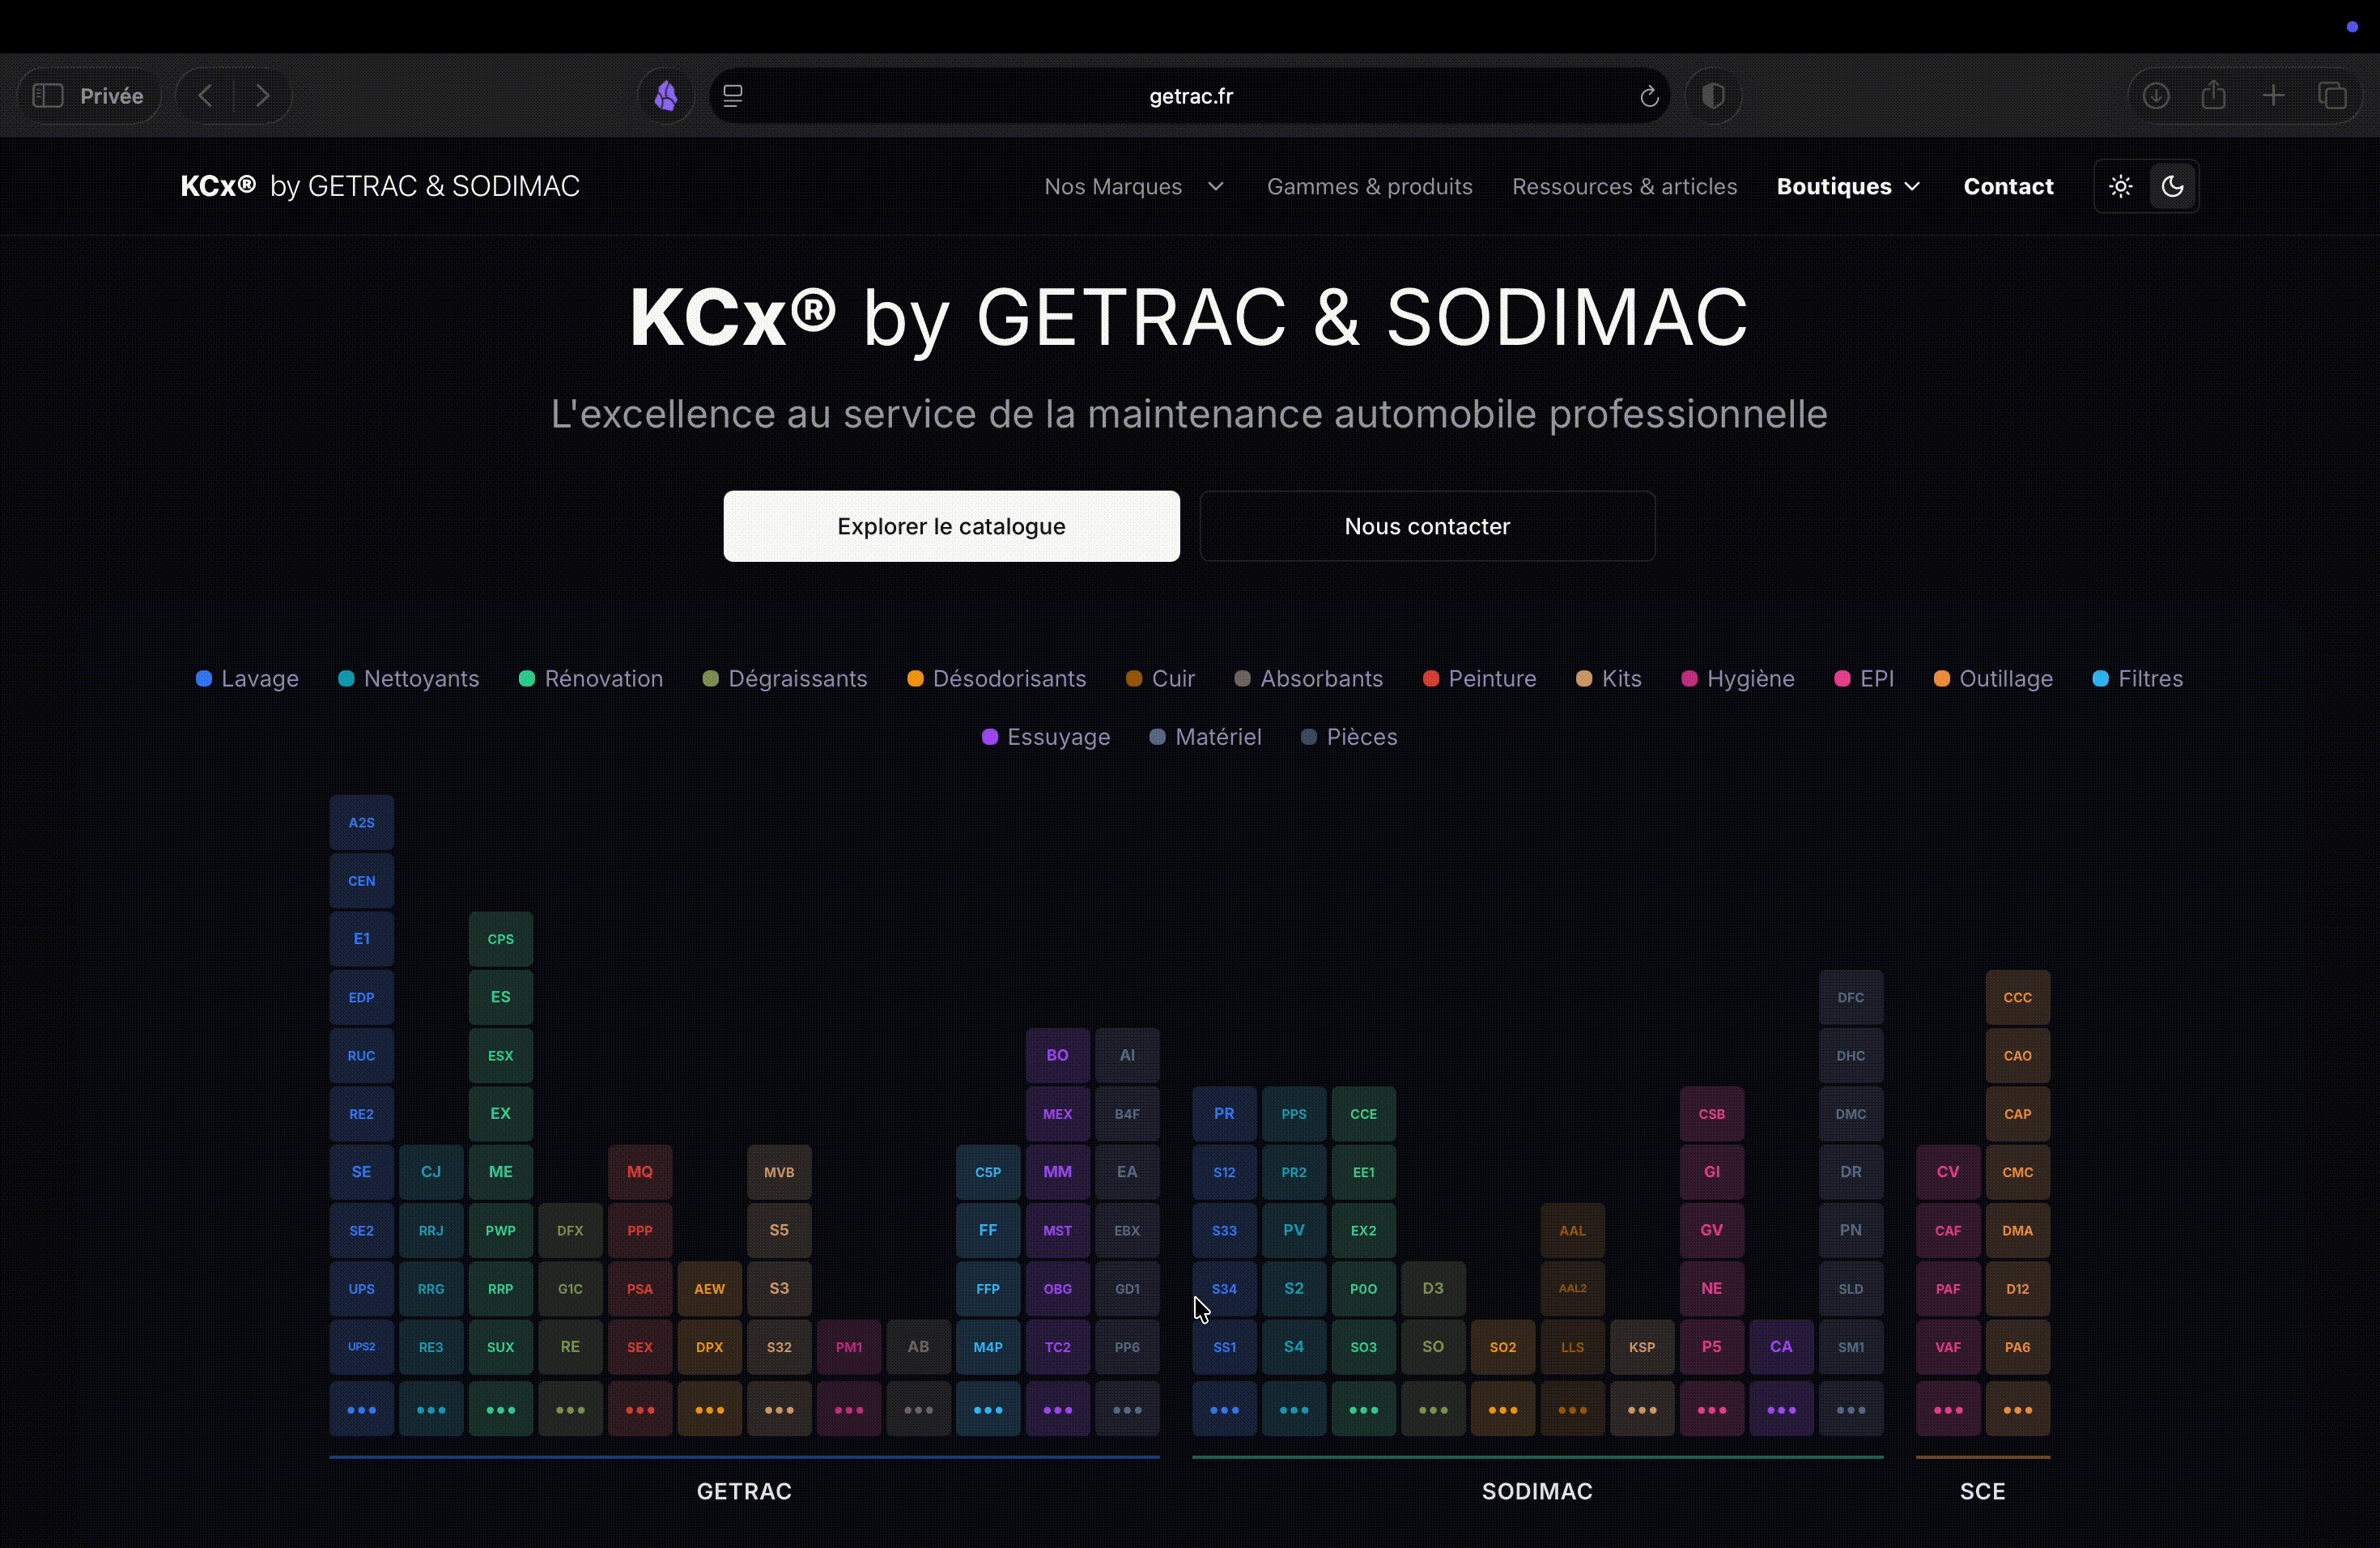Expand the blue Lavage more-dots tile in GETRAC

361,1410
